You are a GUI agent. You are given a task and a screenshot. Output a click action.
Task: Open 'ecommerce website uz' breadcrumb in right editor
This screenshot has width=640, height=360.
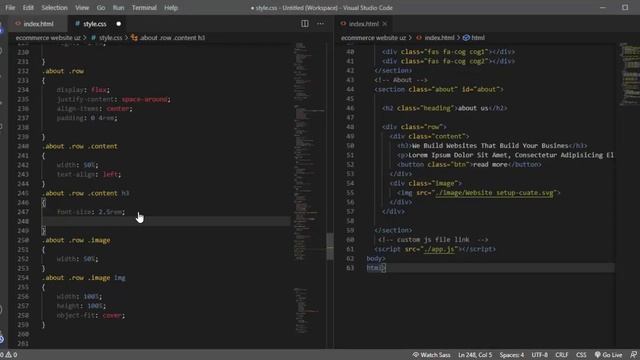373,38
